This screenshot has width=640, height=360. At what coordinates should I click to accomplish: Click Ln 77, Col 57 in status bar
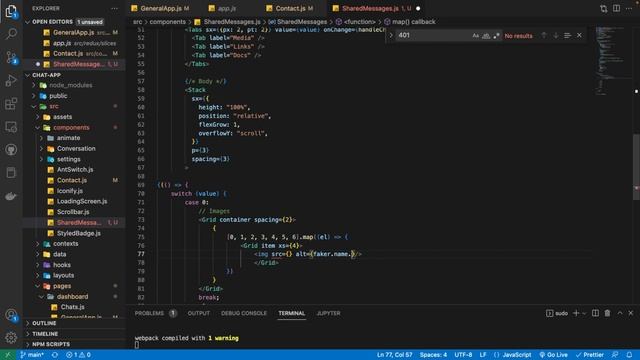394,355
